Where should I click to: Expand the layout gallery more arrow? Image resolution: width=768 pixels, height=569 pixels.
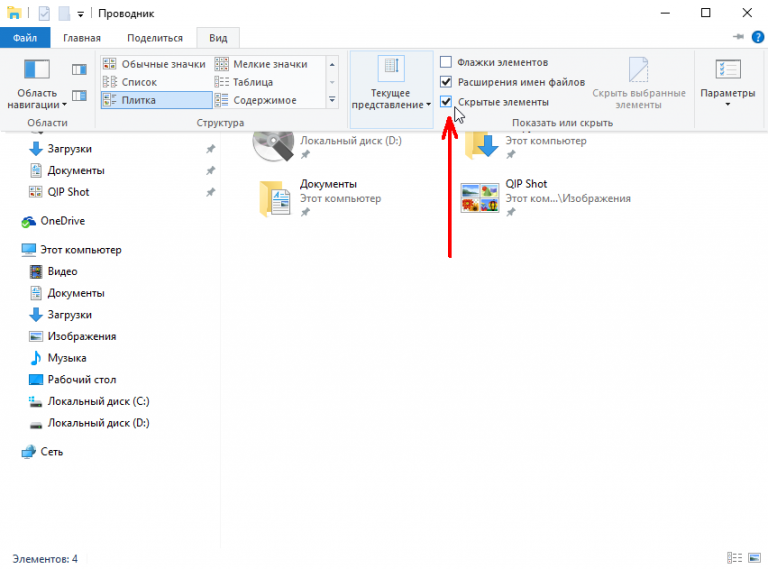tap(332, 99)
